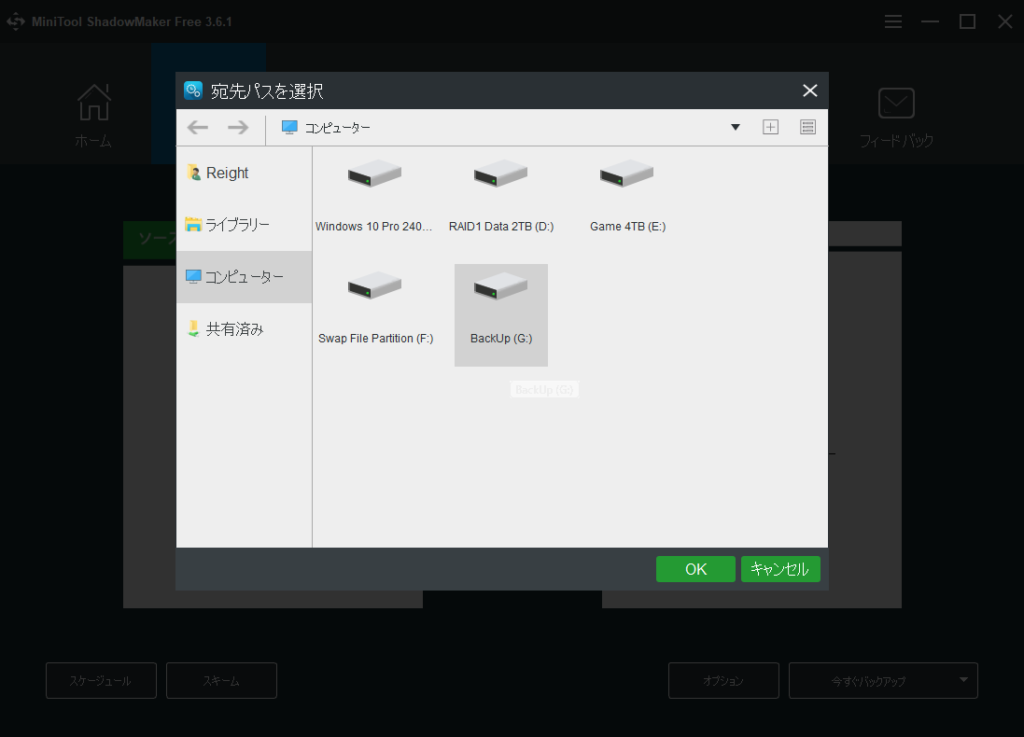Select コンピューター in the sidebar

tap(244, 277)
